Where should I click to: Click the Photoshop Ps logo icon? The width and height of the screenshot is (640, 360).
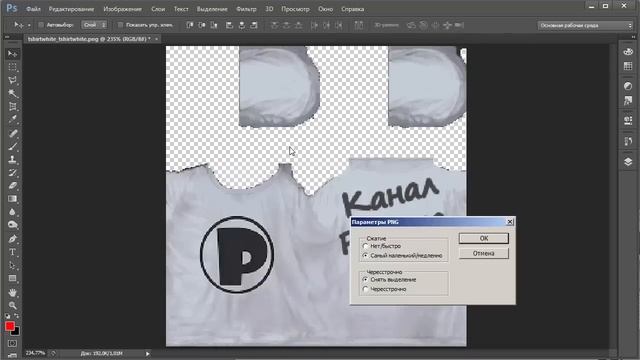[12, 8]
